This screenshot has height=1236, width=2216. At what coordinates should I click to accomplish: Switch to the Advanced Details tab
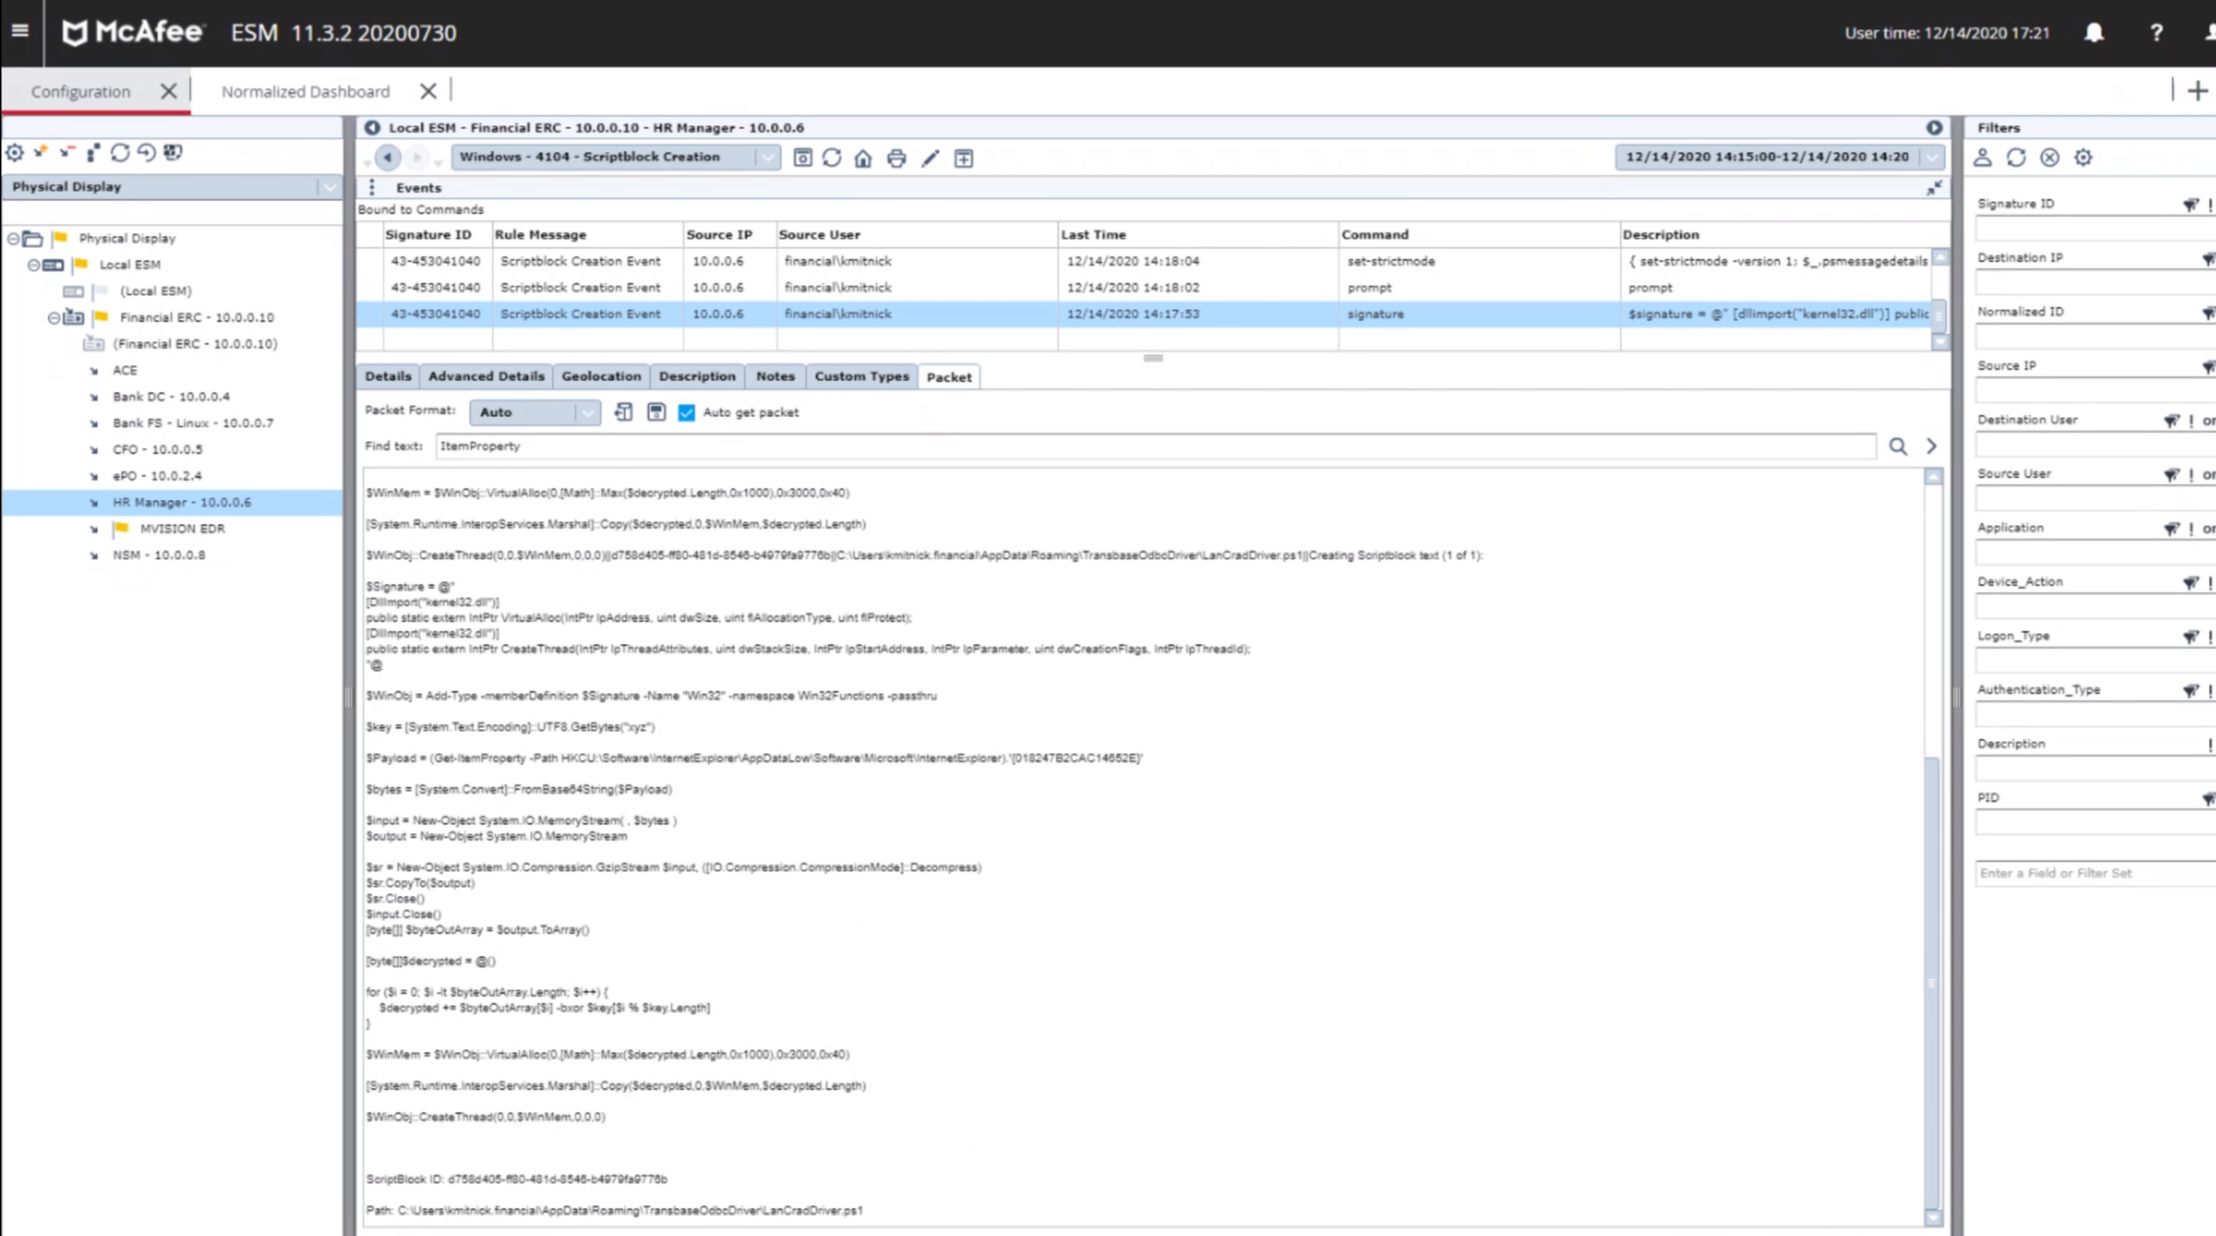click(486, 376)
